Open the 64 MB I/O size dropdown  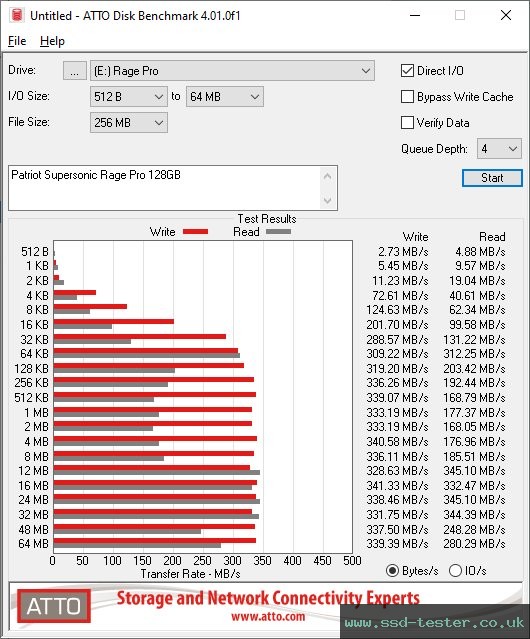tap(225, 97)
